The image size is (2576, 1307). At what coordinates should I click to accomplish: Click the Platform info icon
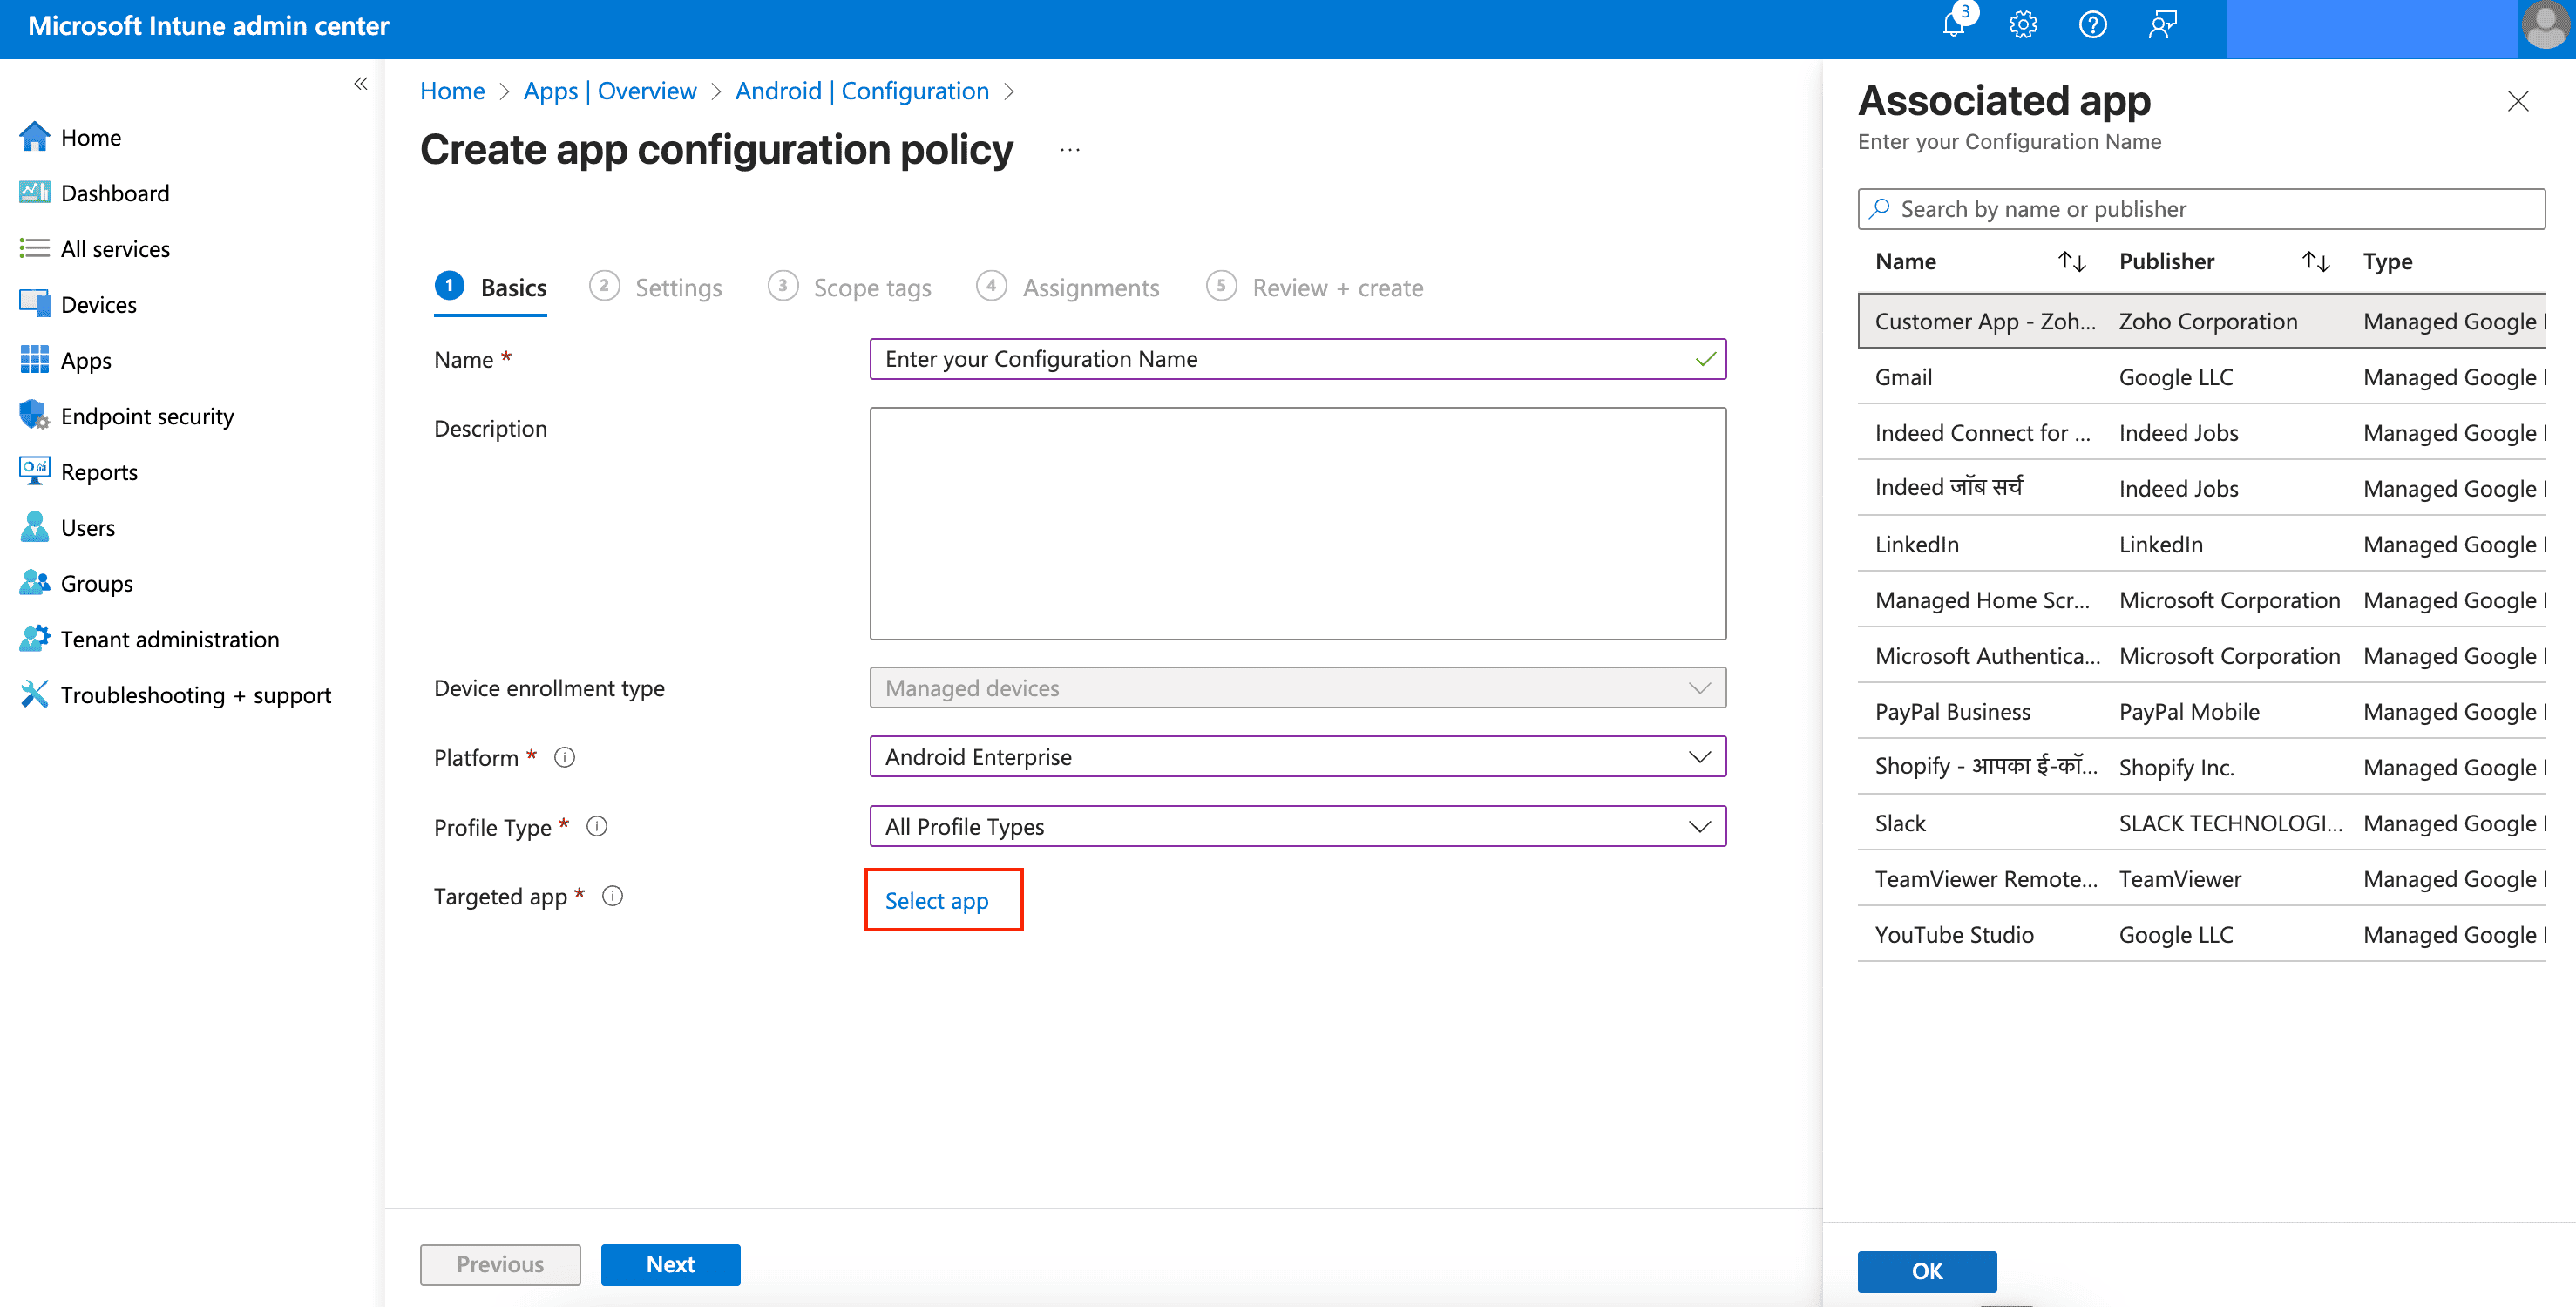564,757
